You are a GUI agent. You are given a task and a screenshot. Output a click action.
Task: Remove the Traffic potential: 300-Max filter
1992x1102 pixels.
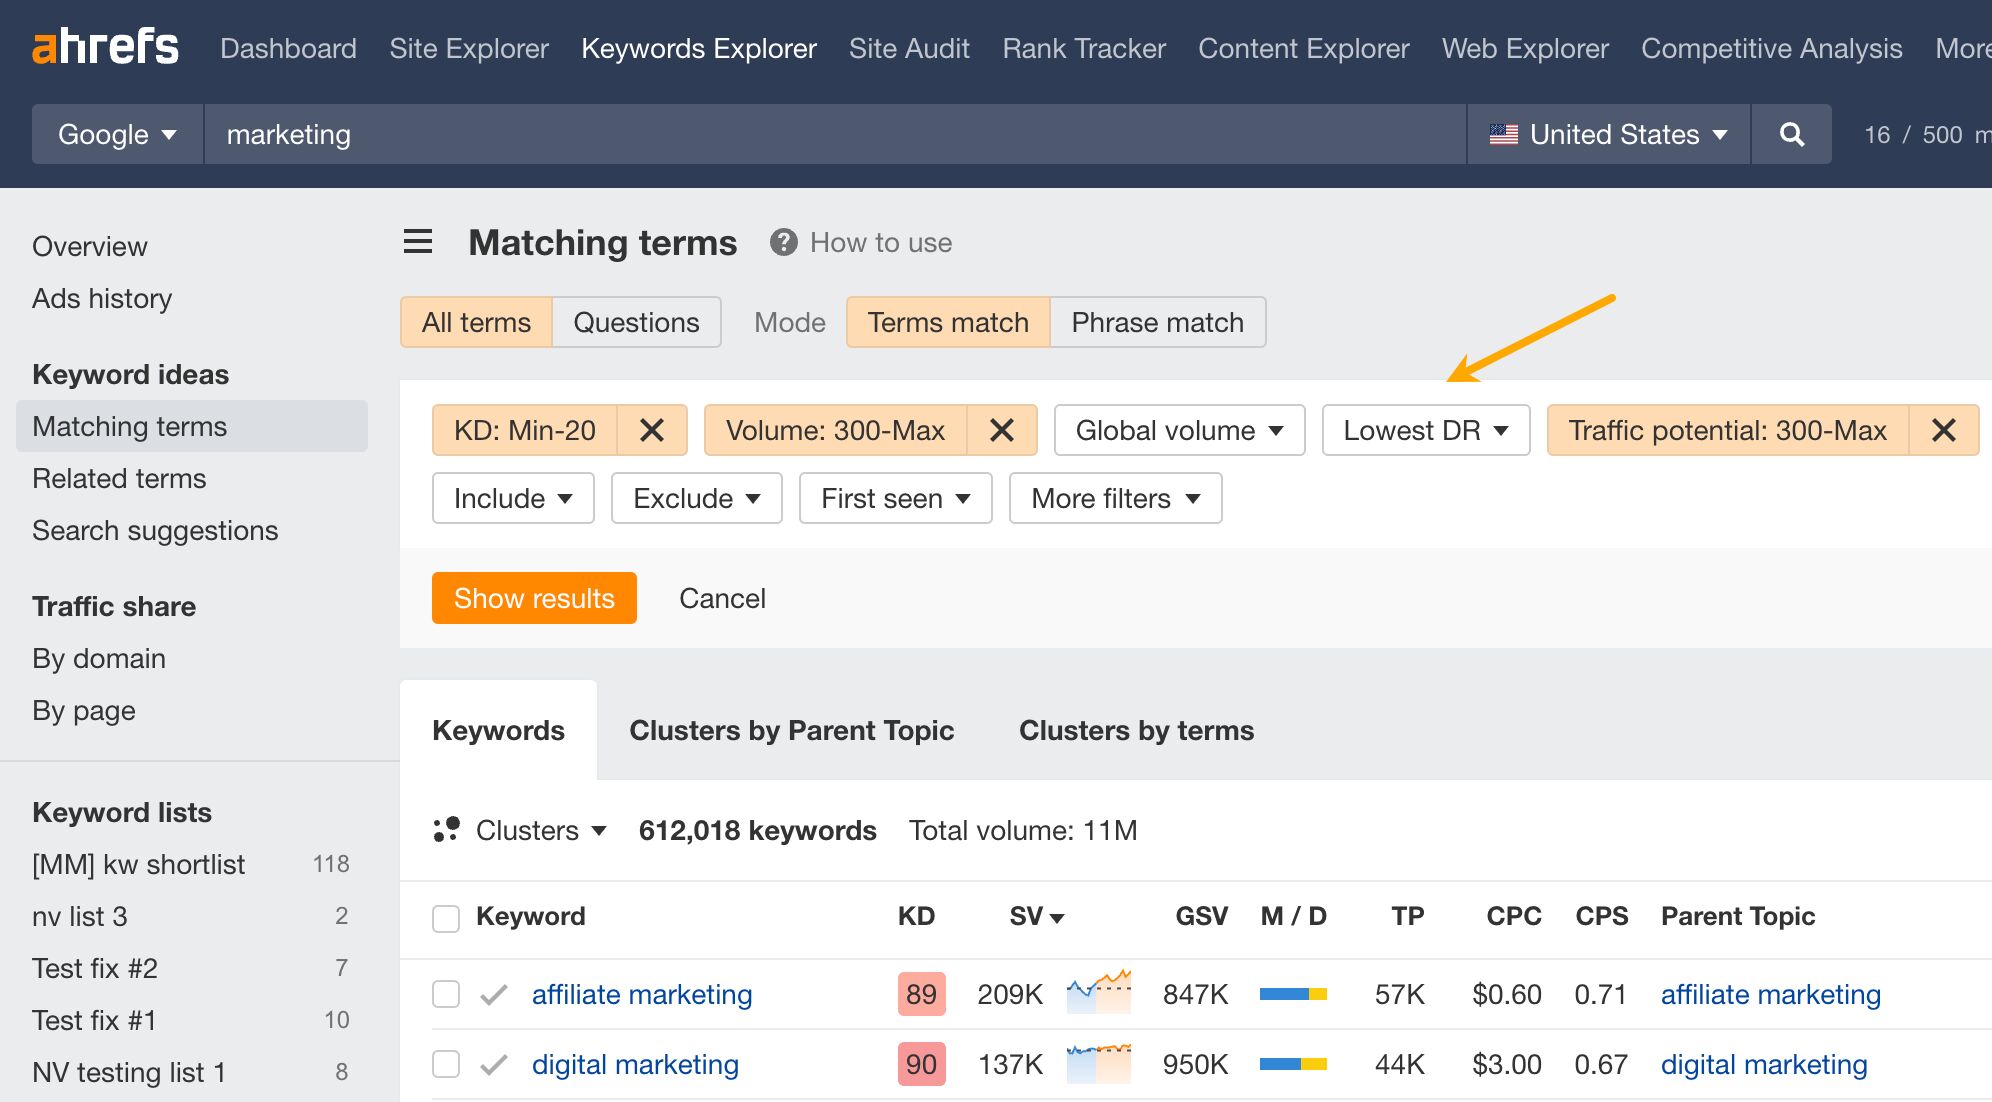tap(1944, 430)
